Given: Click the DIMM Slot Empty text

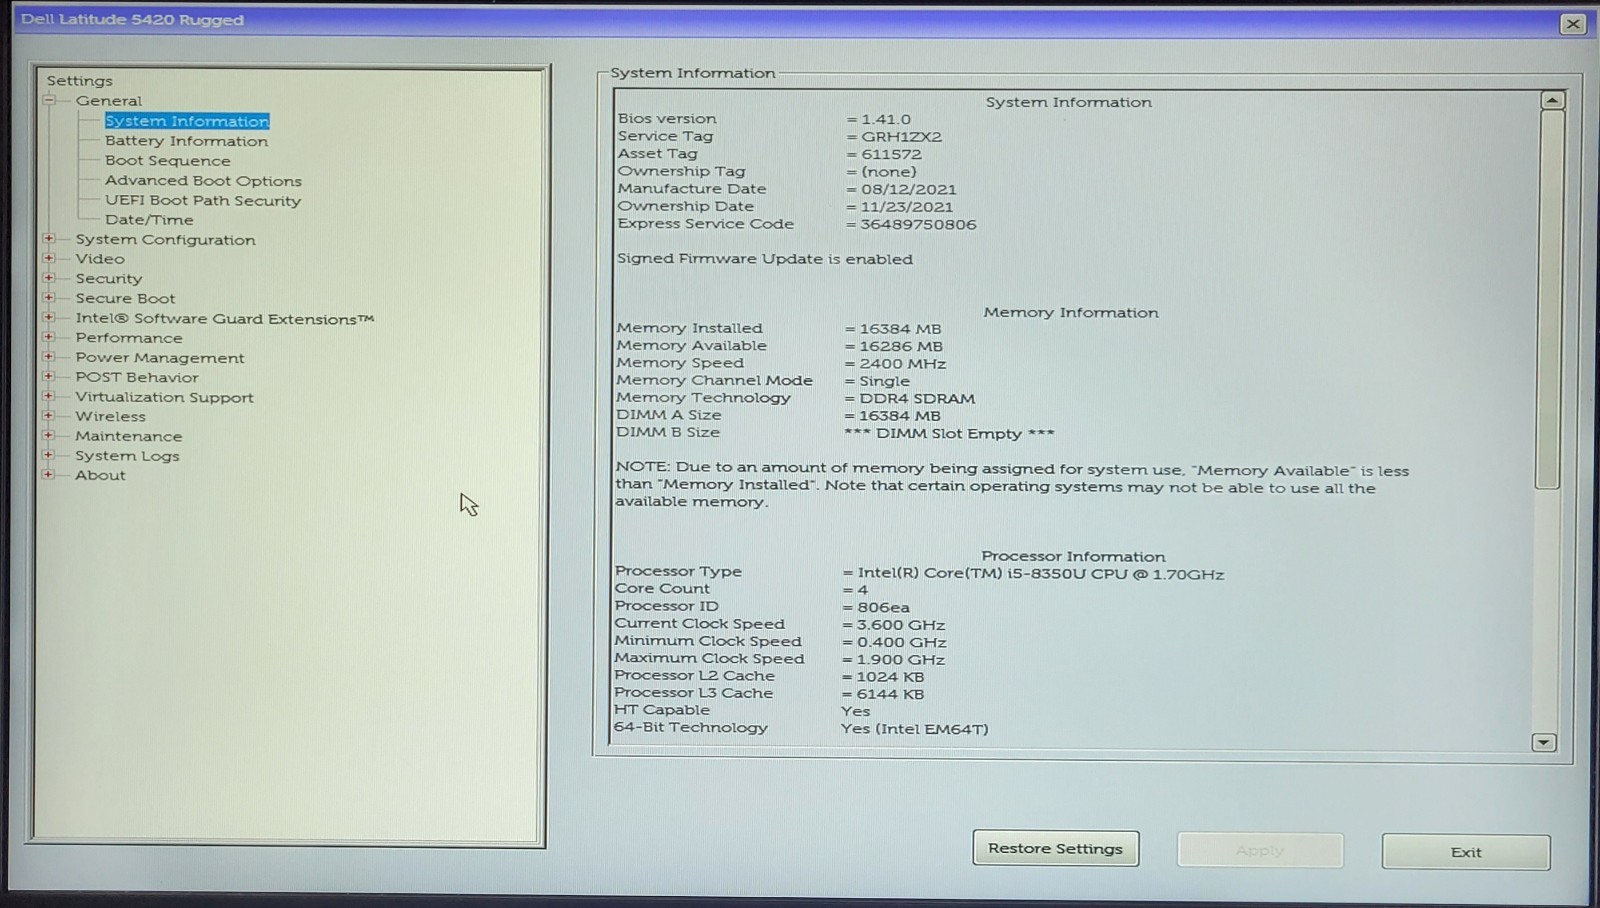Looking at the screenshot, I should click(949, 434).
